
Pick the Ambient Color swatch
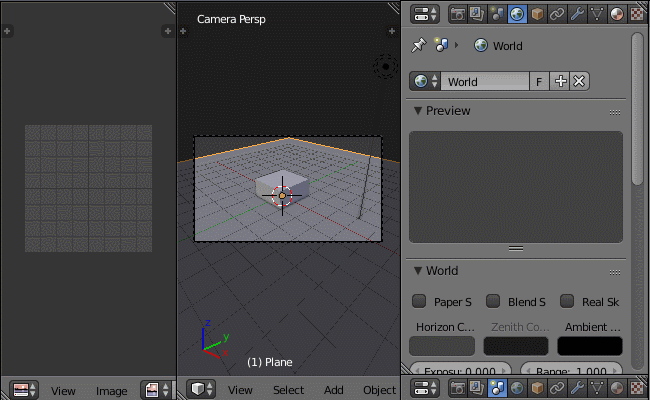(x=590, y=346)
